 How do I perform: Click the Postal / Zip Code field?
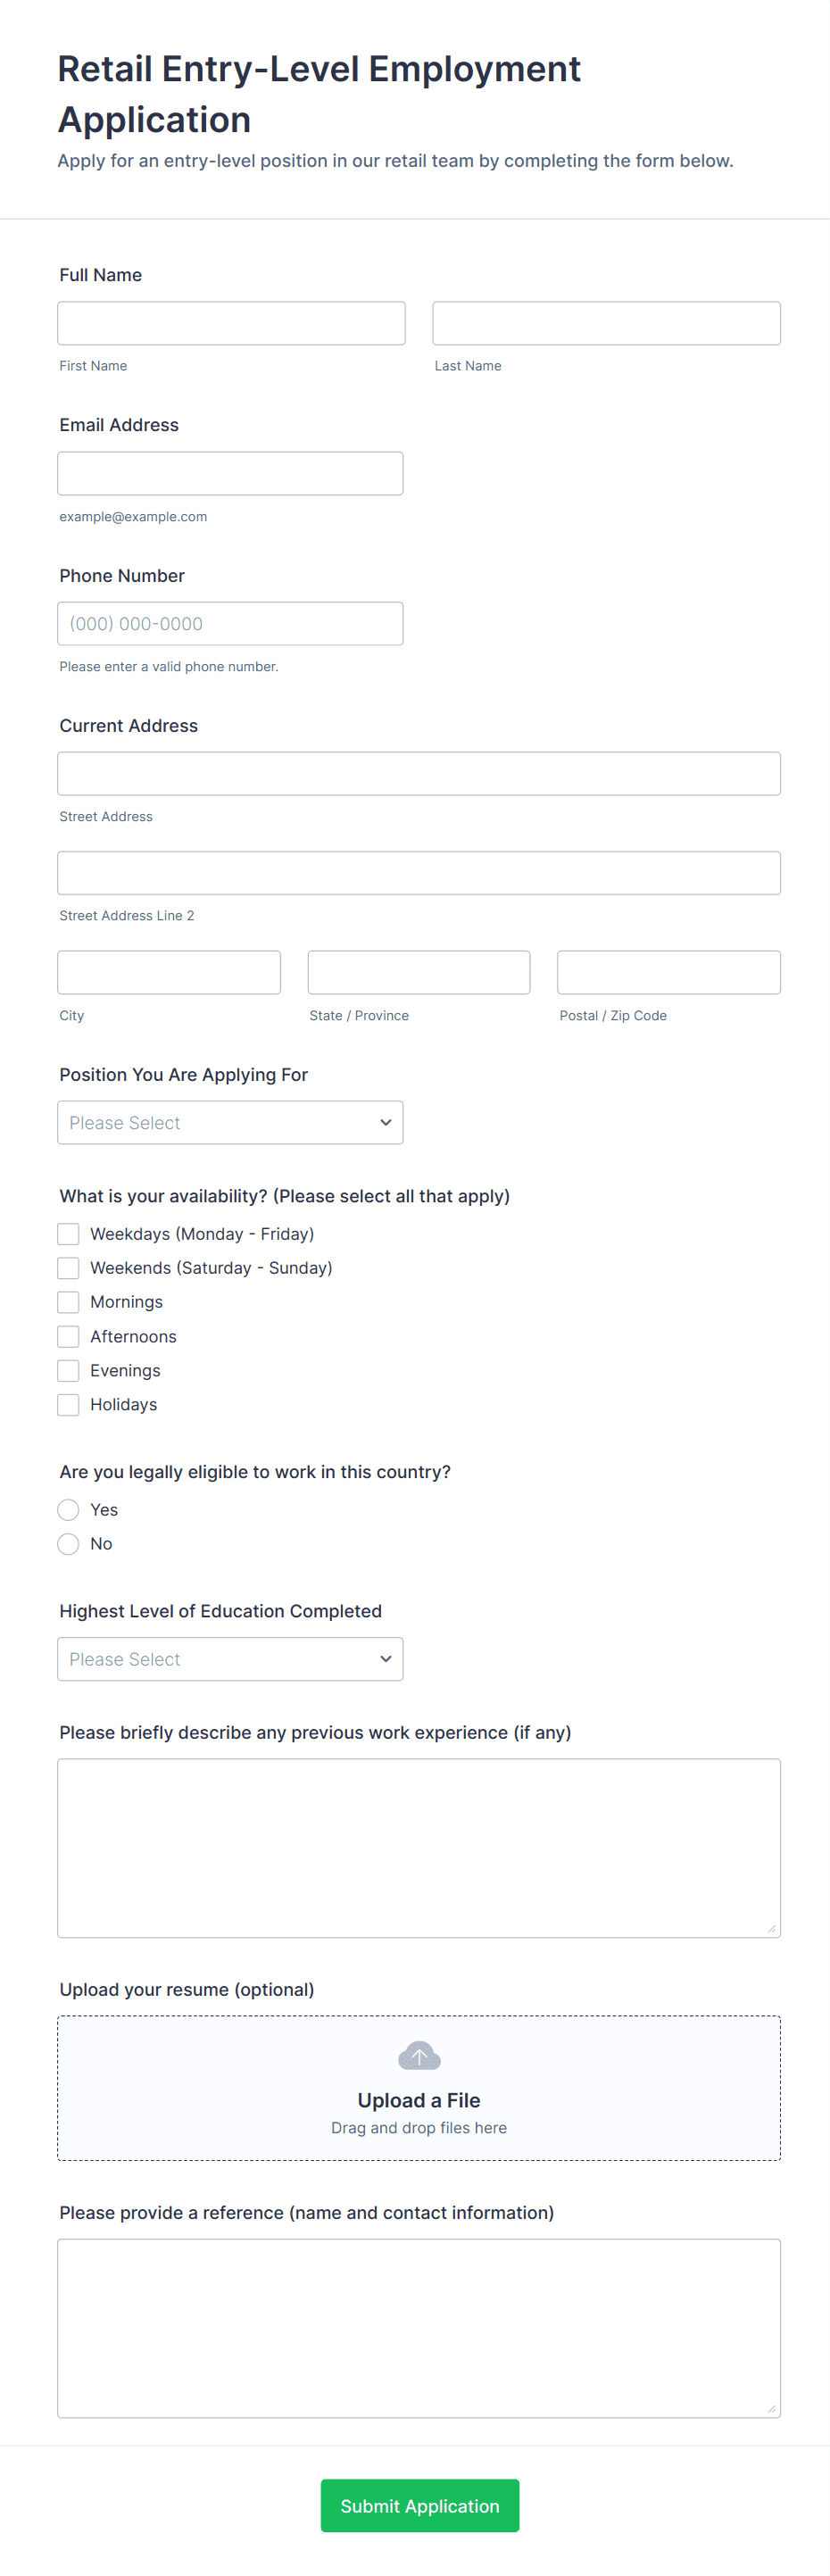point(668,973)
